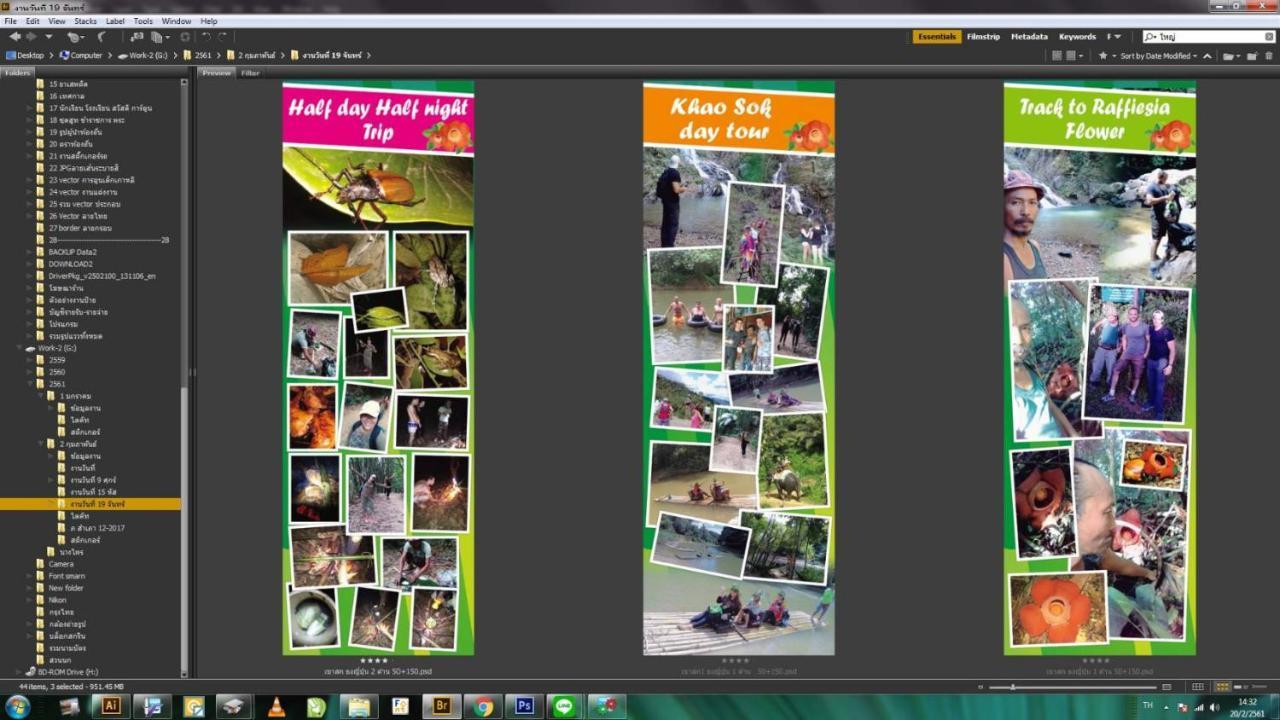Open thumbnail quality options dropdown
Image resolution: width=1280 pixels, height=720 pixels.
click(x=1073, y=56)
